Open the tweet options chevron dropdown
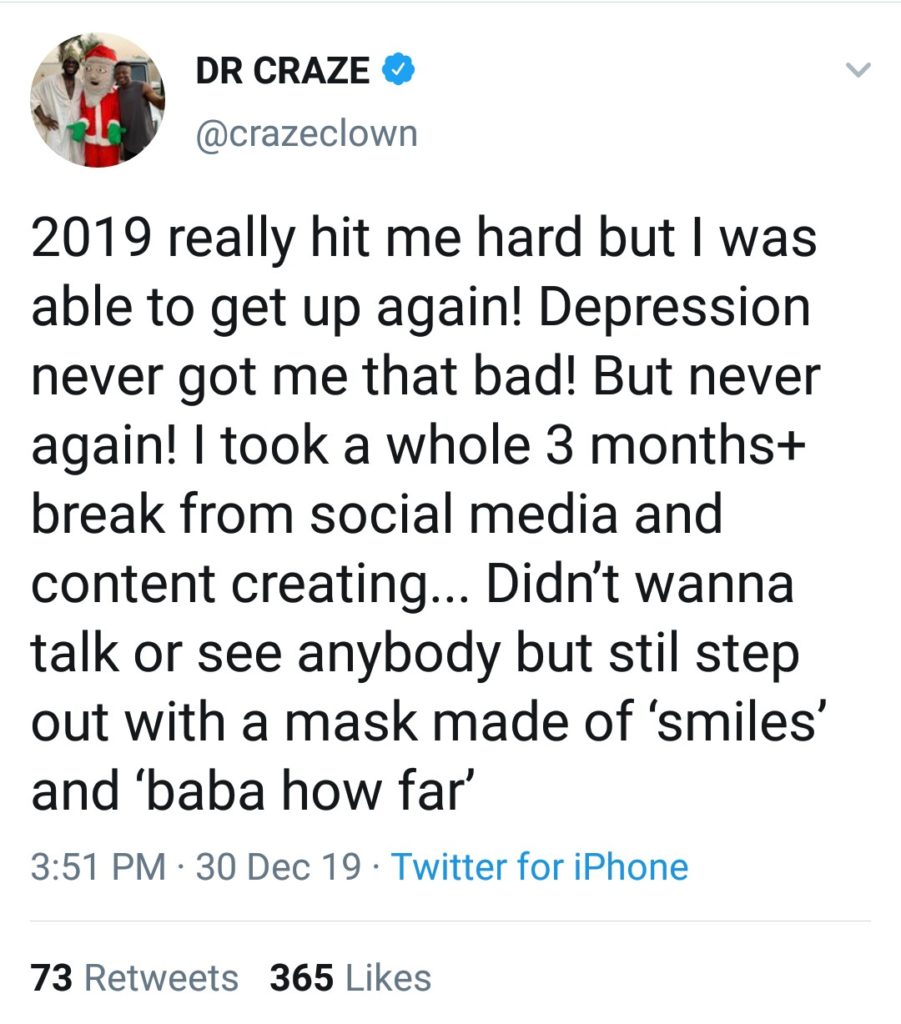Image resolution: width=901 pixels, height=1024 pixels. point(857,71)
